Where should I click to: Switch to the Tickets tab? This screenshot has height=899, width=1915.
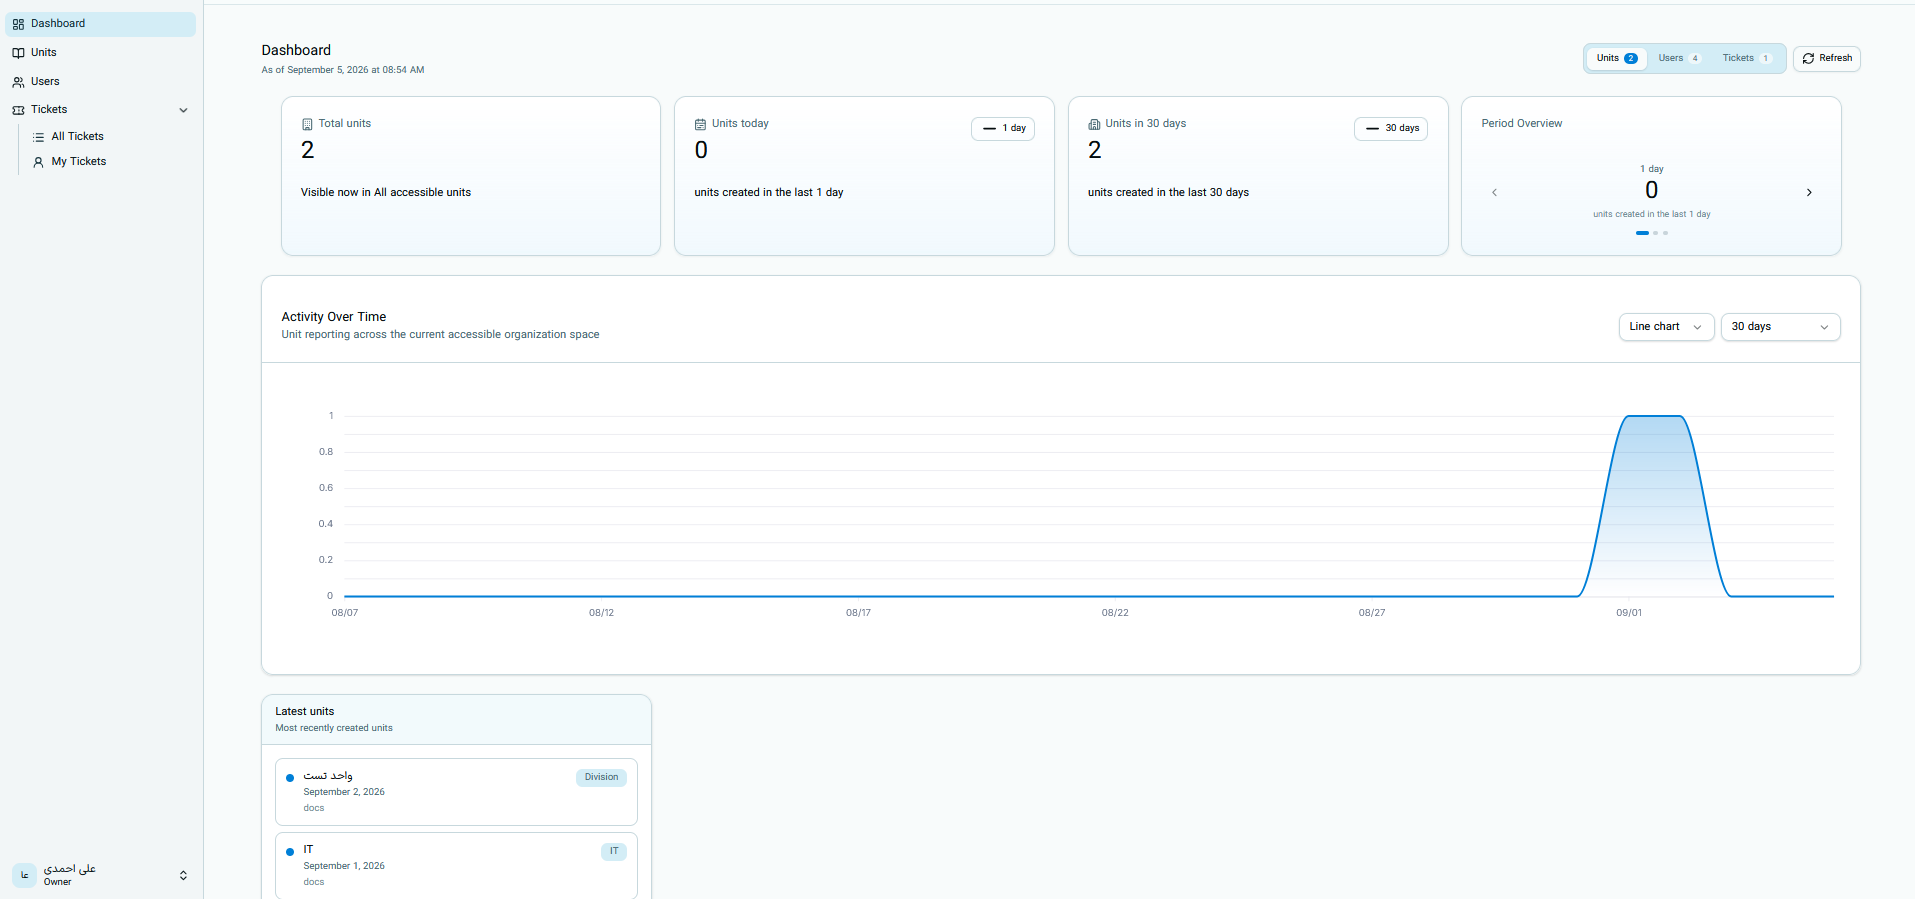1747,58
